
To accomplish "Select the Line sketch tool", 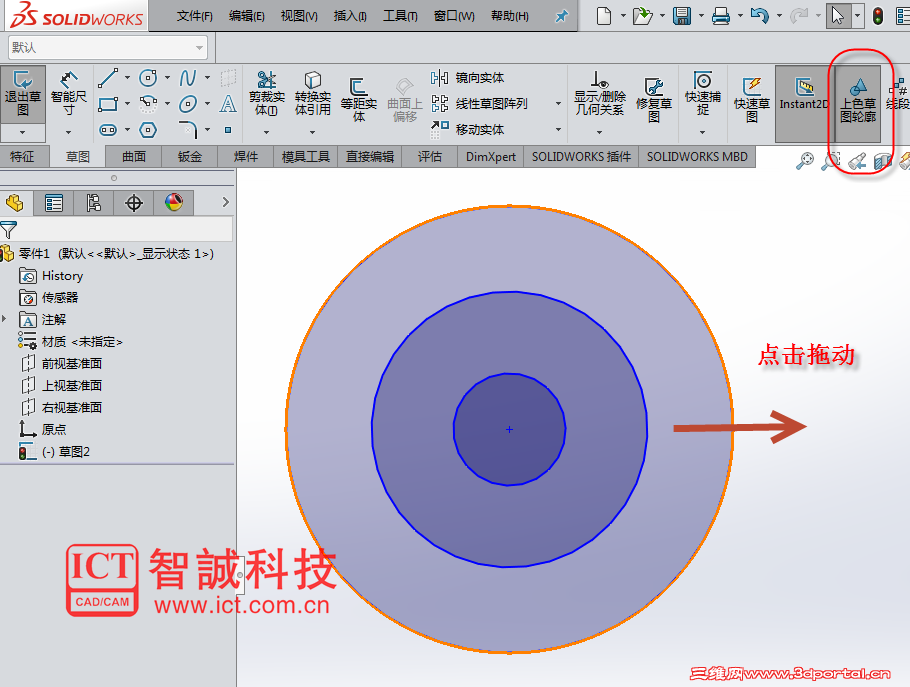I will [x=108, y=78].
